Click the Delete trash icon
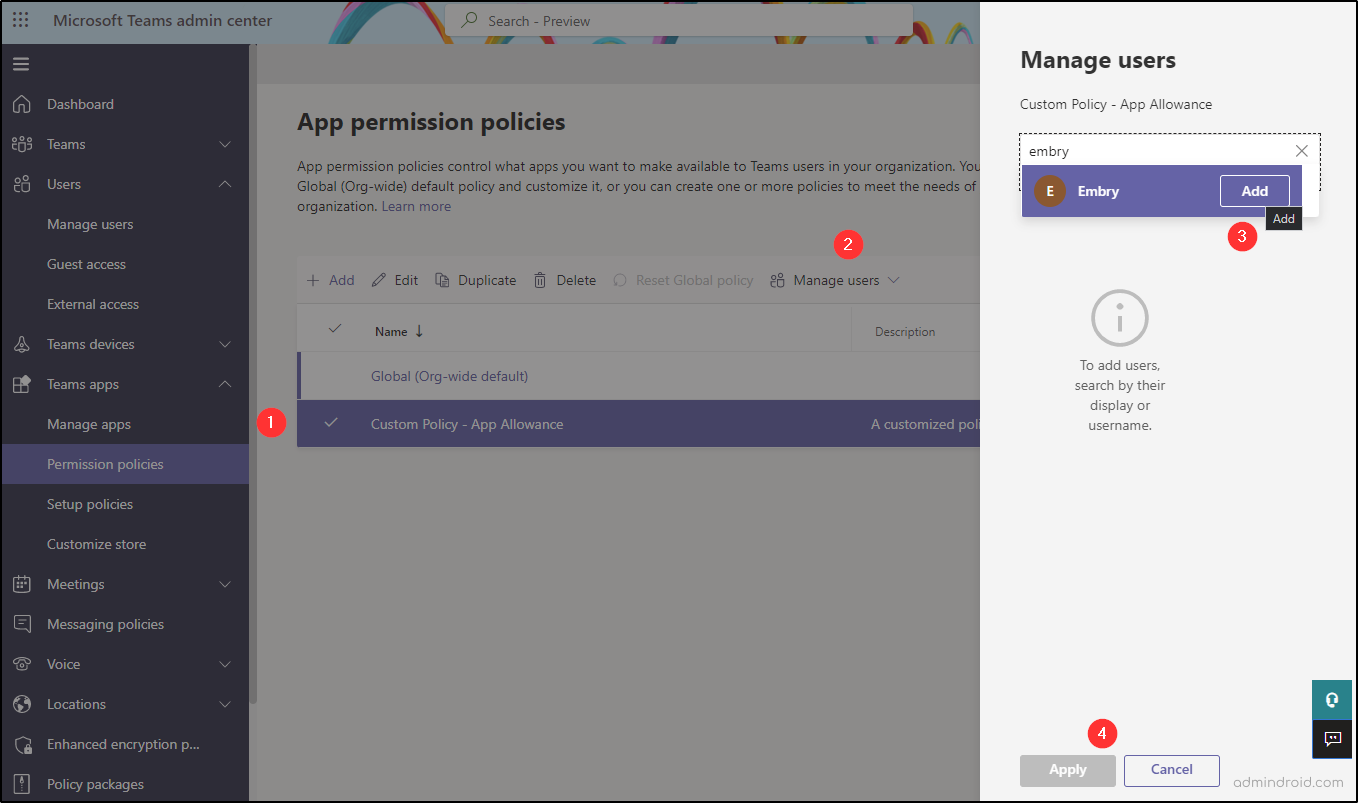Viewport: 1358px width, 803px height. click(x=538, y=280)
